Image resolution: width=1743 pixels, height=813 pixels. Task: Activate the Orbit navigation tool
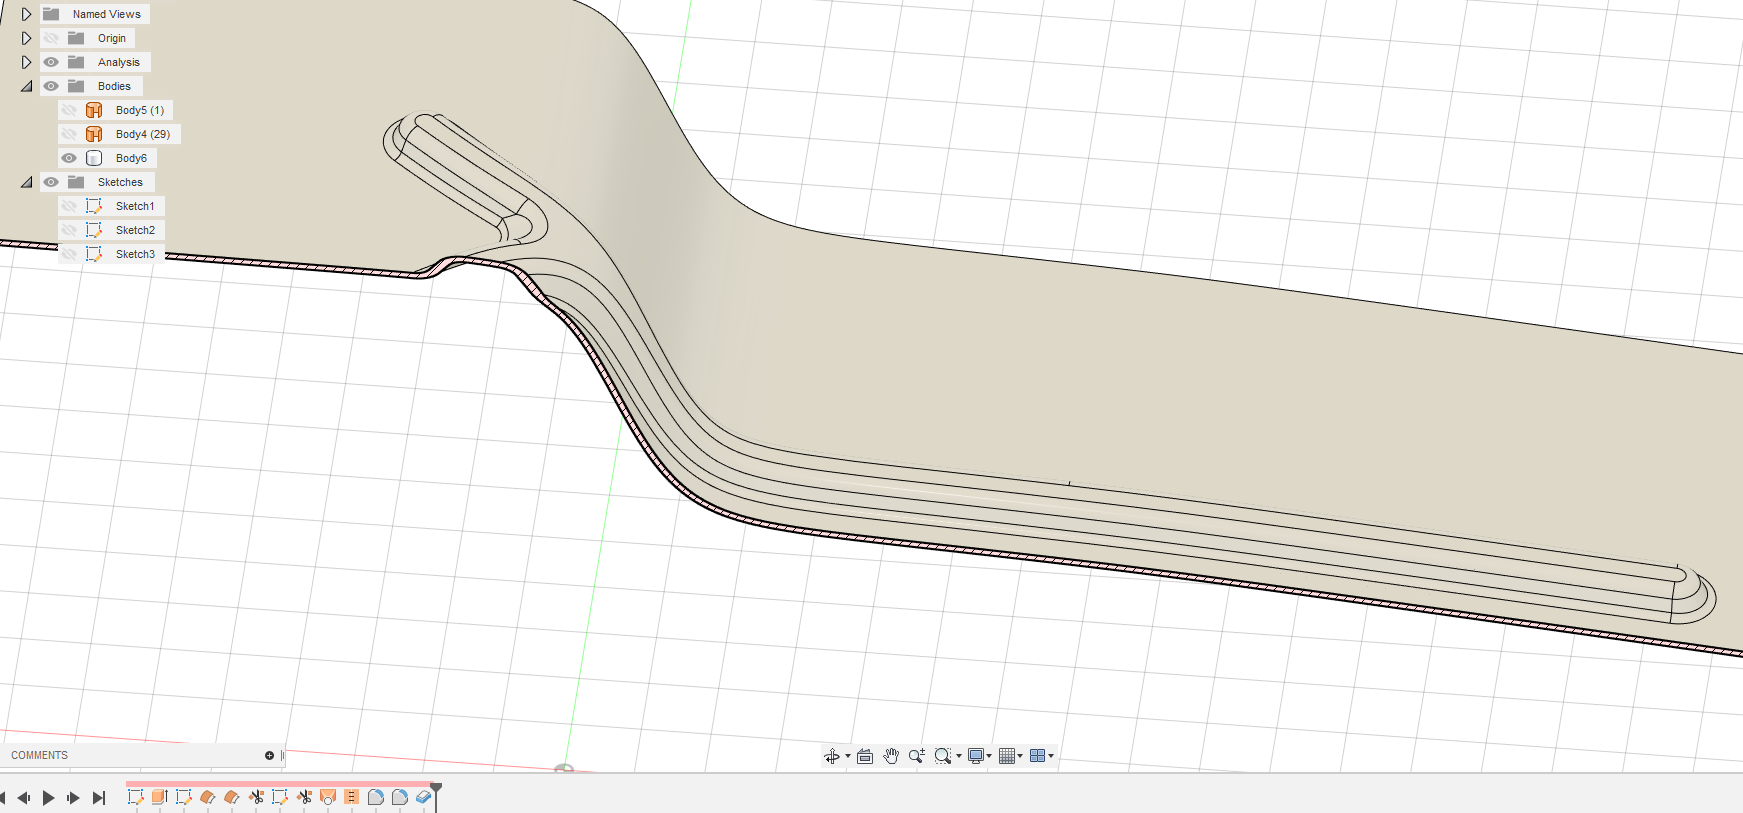pyautogui.click(x=831, y=756)
